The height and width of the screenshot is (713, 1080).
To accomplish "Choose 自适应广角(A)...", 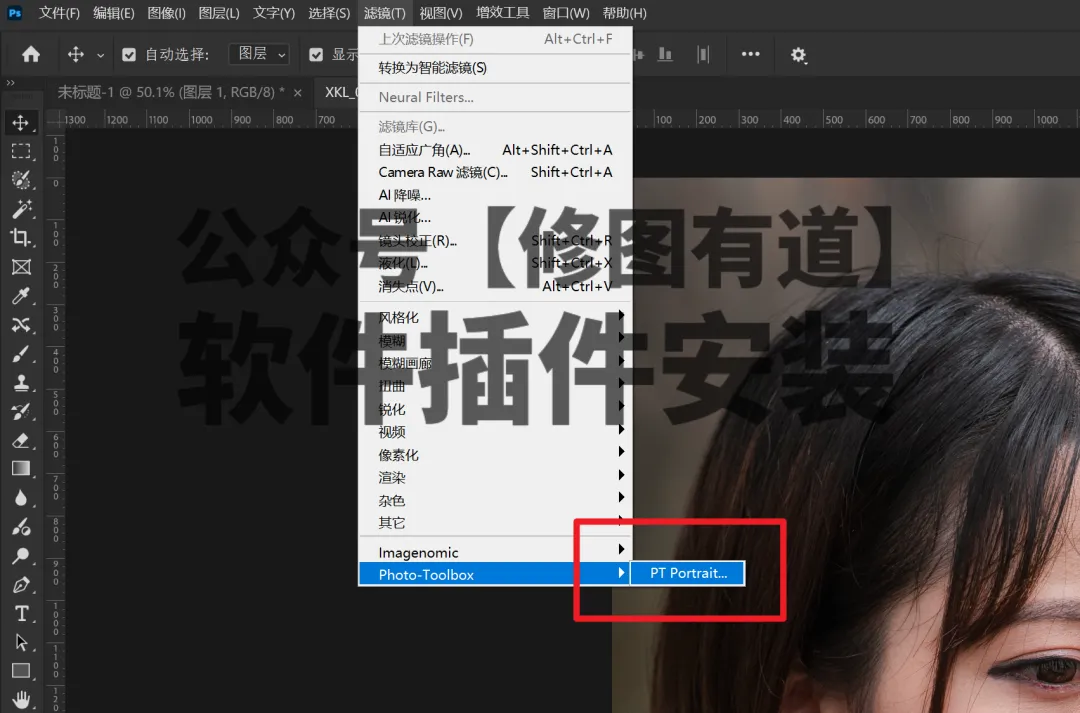I will pyautogui.click(x=495, y=149).
